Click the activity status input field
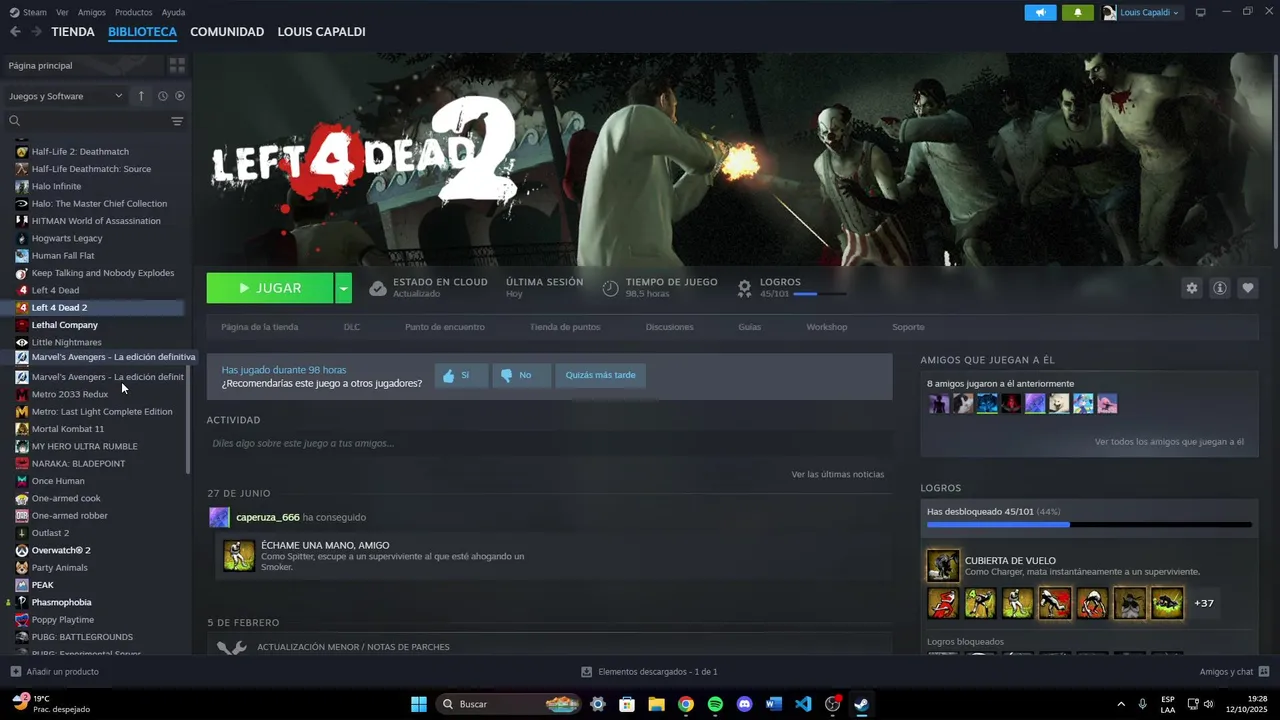The width and height of the screenshot is (1280, 720). click(549, 443)
